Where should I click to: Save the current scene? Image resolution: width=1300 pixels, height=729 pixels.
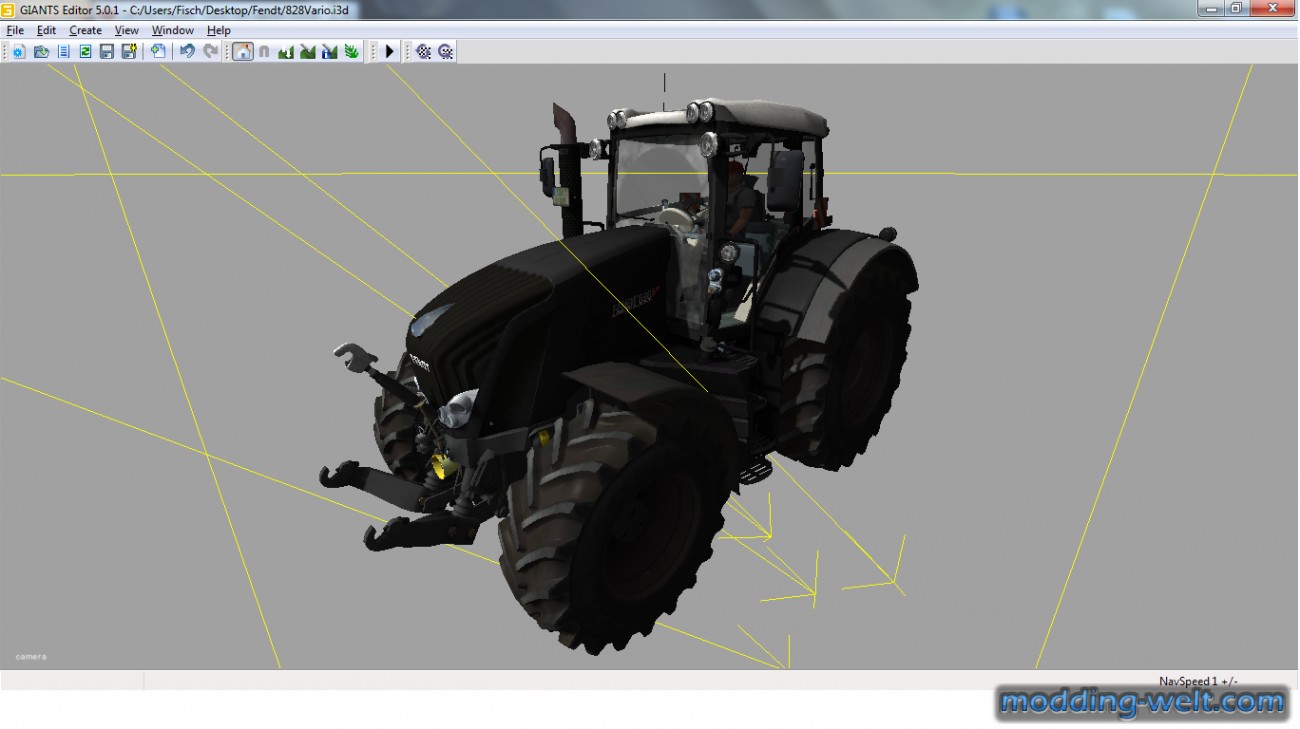click(107, 51)
